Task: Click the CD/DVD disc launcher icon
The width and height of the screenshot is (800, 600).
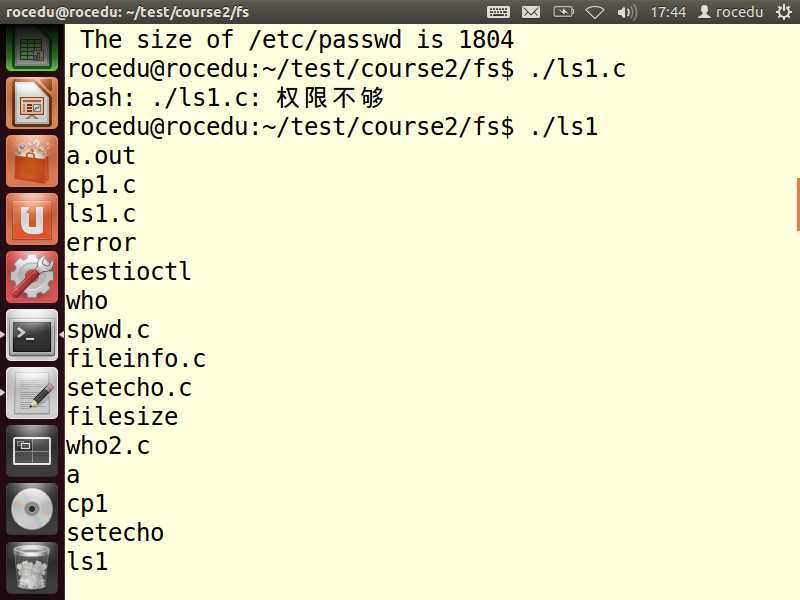Action: (32, 509)
